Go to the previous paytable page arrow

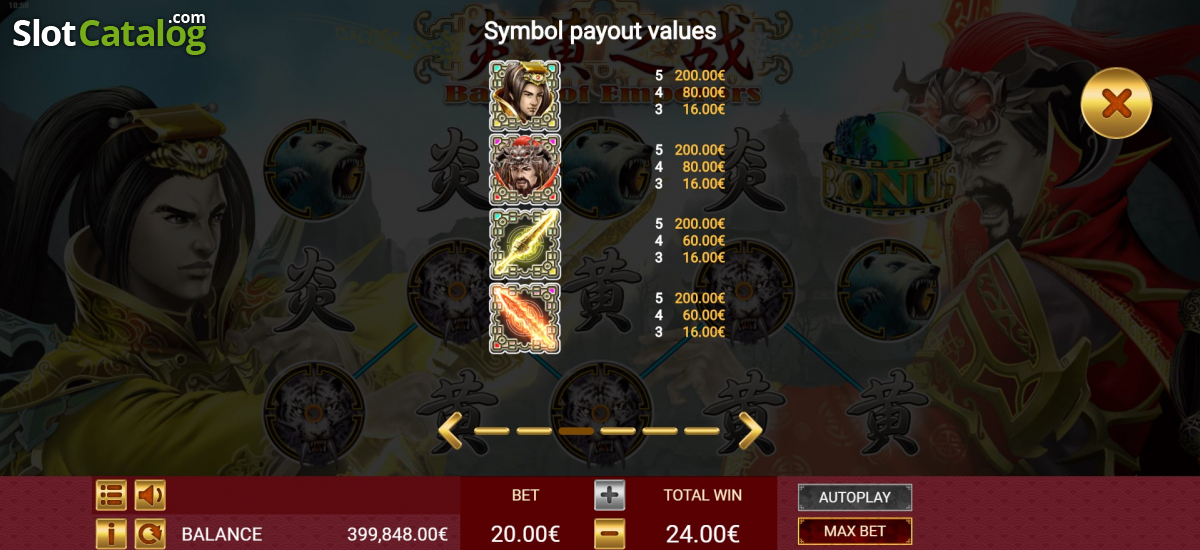[x=451, y=431]
